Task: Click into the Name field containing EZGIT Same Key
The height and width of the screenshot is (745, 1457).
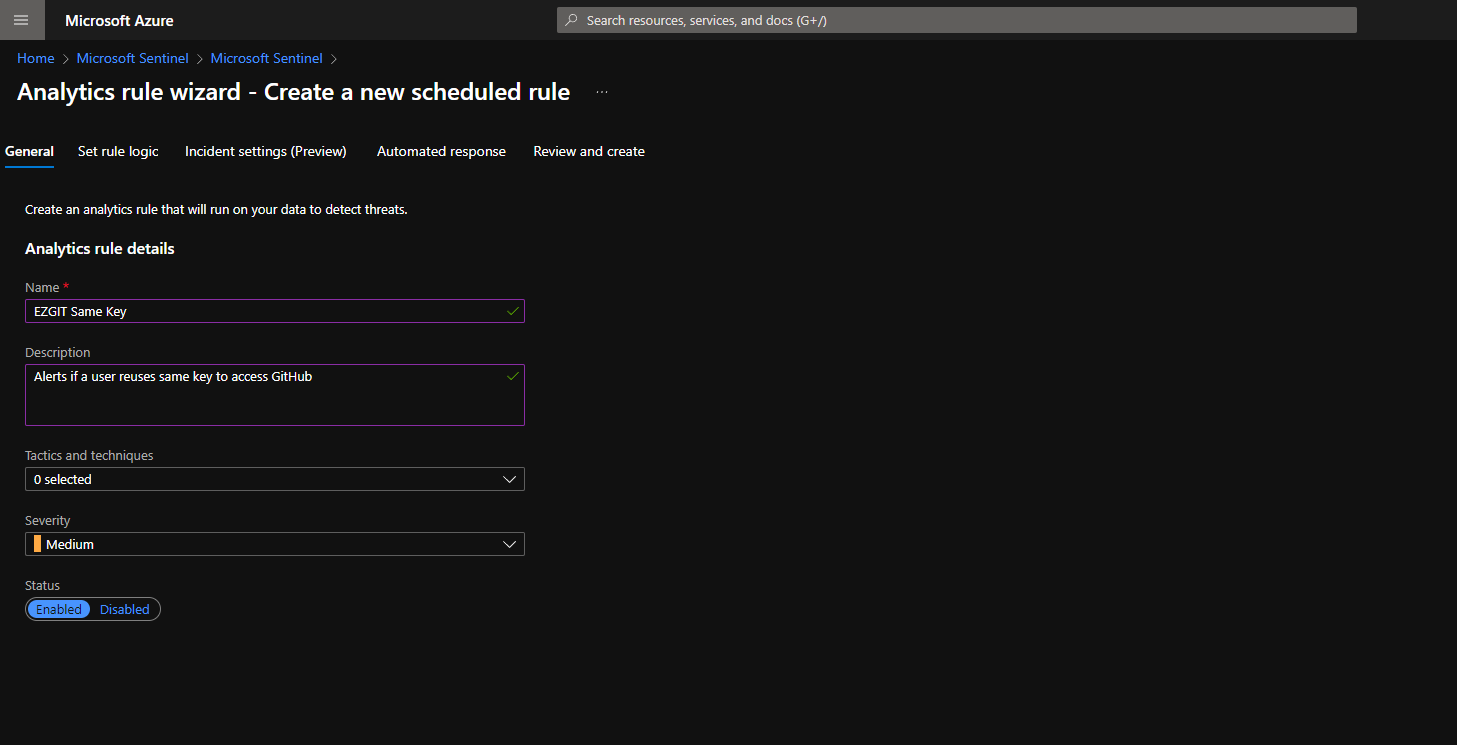Action: click(x=275, y=311)
